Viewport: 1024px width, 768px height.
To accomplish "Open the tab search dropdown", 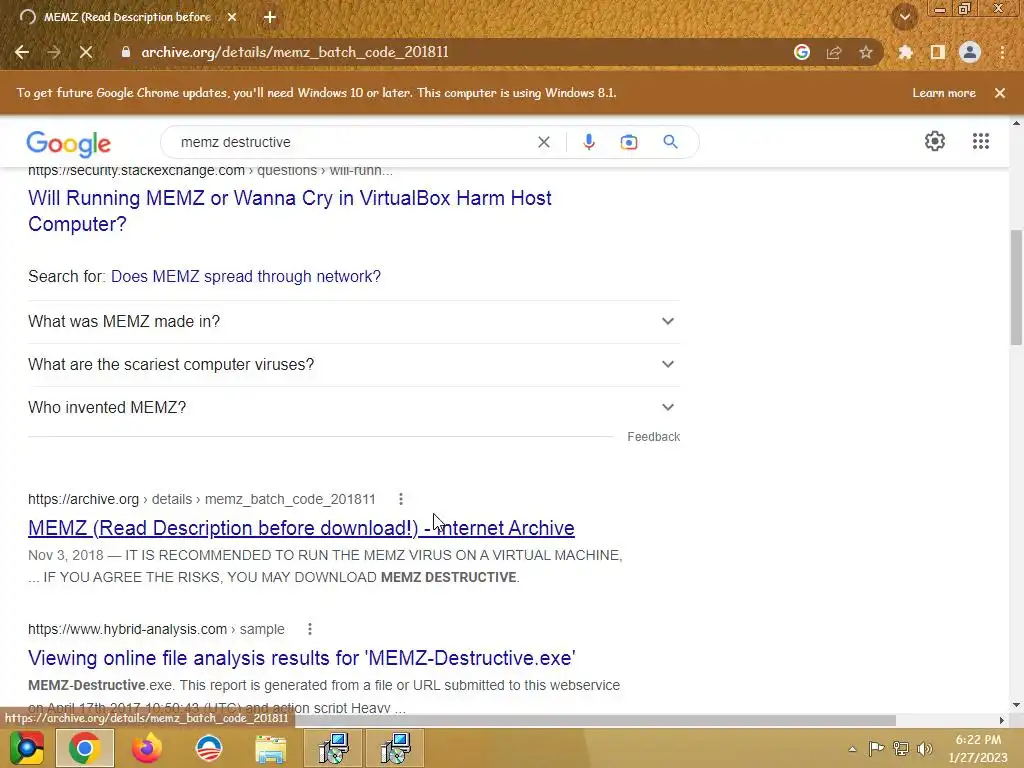I will click(905, 17).
